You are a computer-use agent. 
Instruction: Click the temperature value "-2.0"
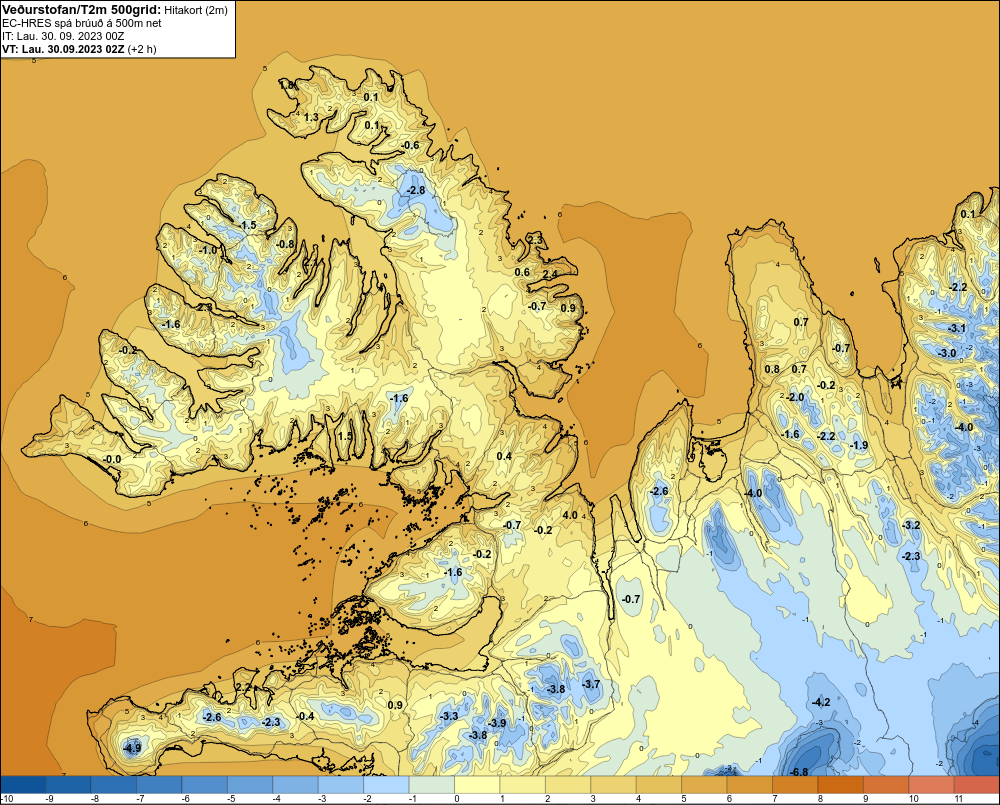[795, 397]
